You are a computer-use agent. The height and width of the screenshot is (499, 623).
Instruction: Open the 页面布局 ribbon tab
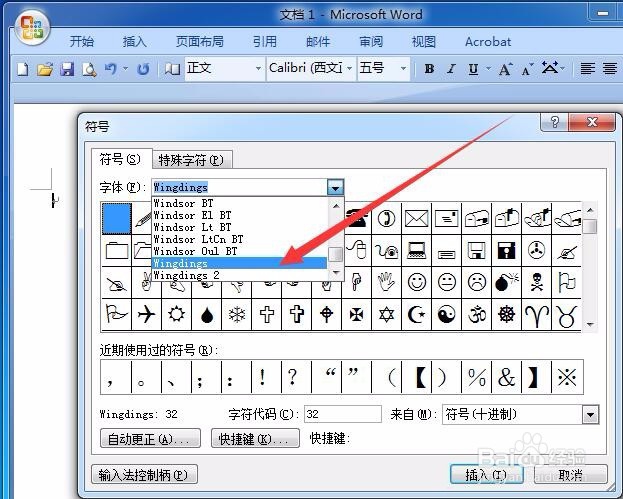[199, 42]
